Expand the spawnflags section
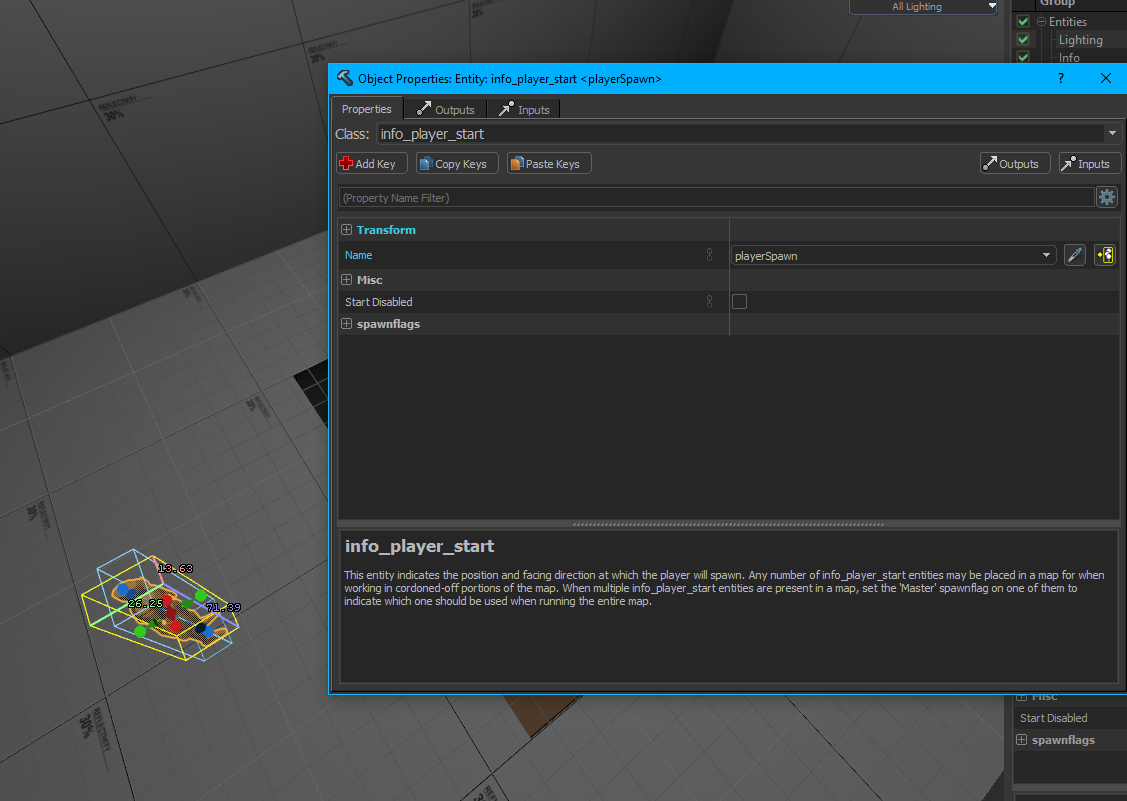This screenshot has width=1127, height=801. 346,323
